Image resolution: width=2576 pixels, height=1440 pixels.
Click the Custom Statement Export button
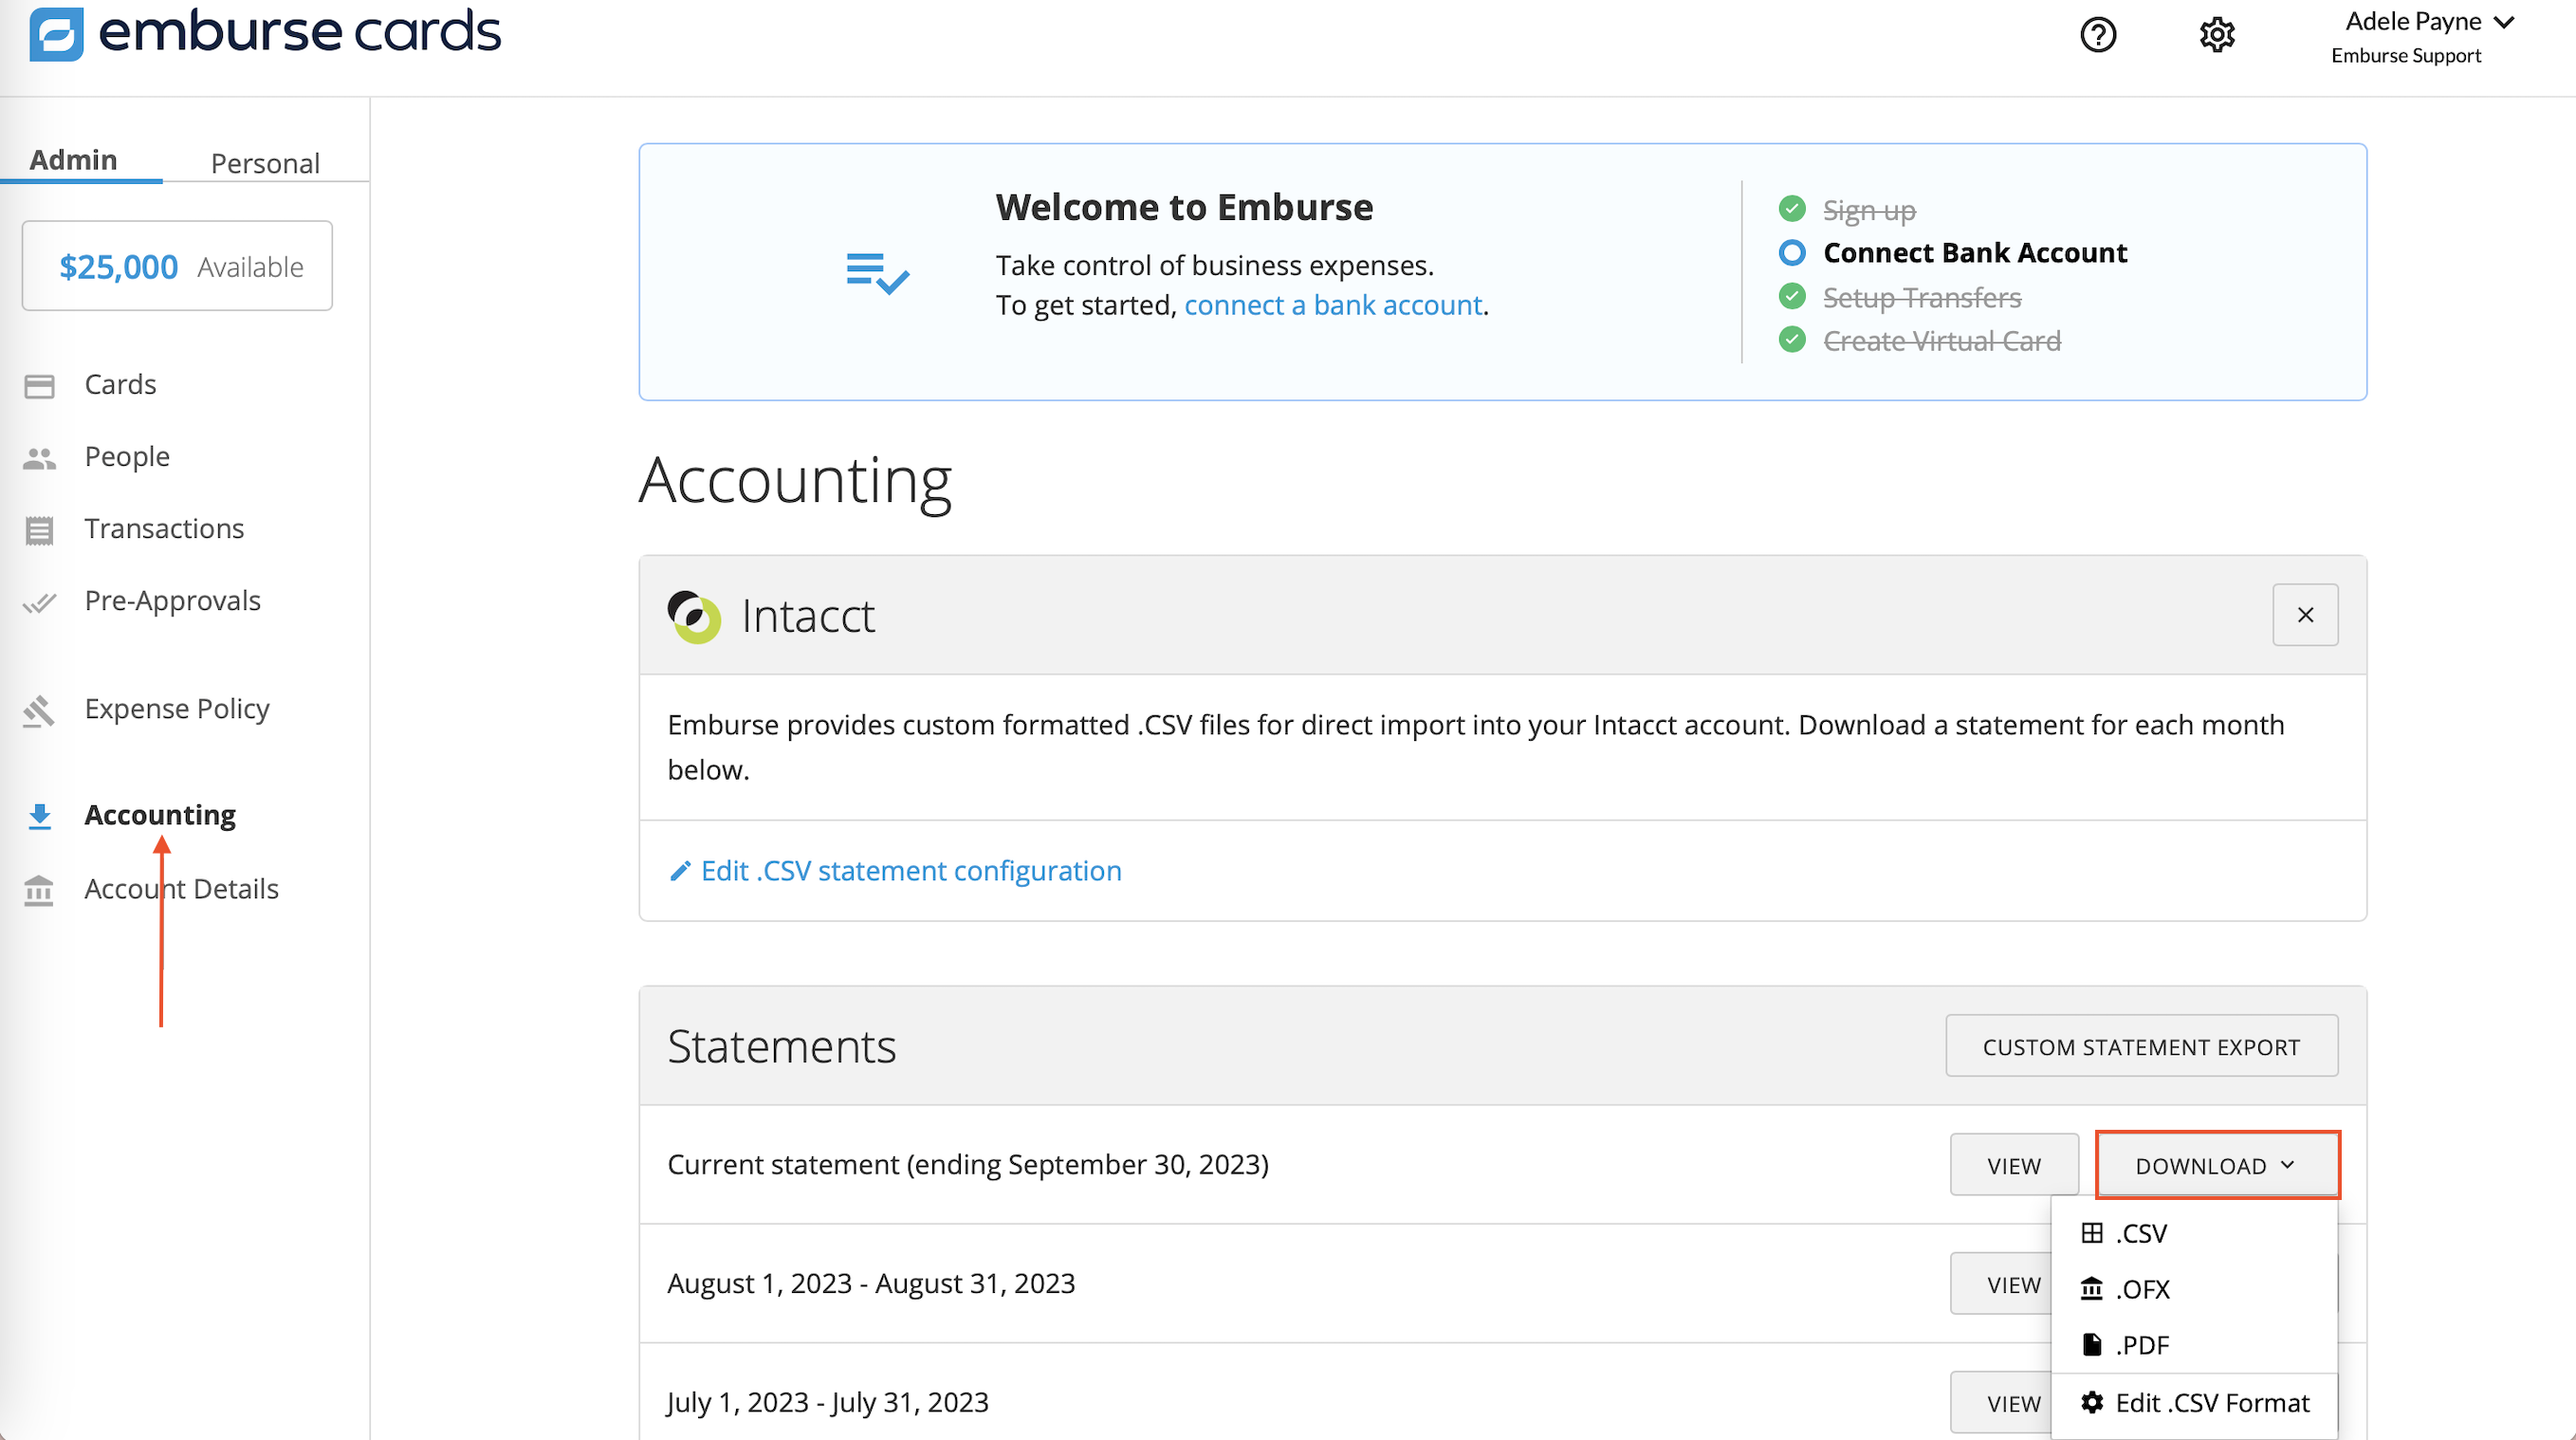pos(2141,1046)
